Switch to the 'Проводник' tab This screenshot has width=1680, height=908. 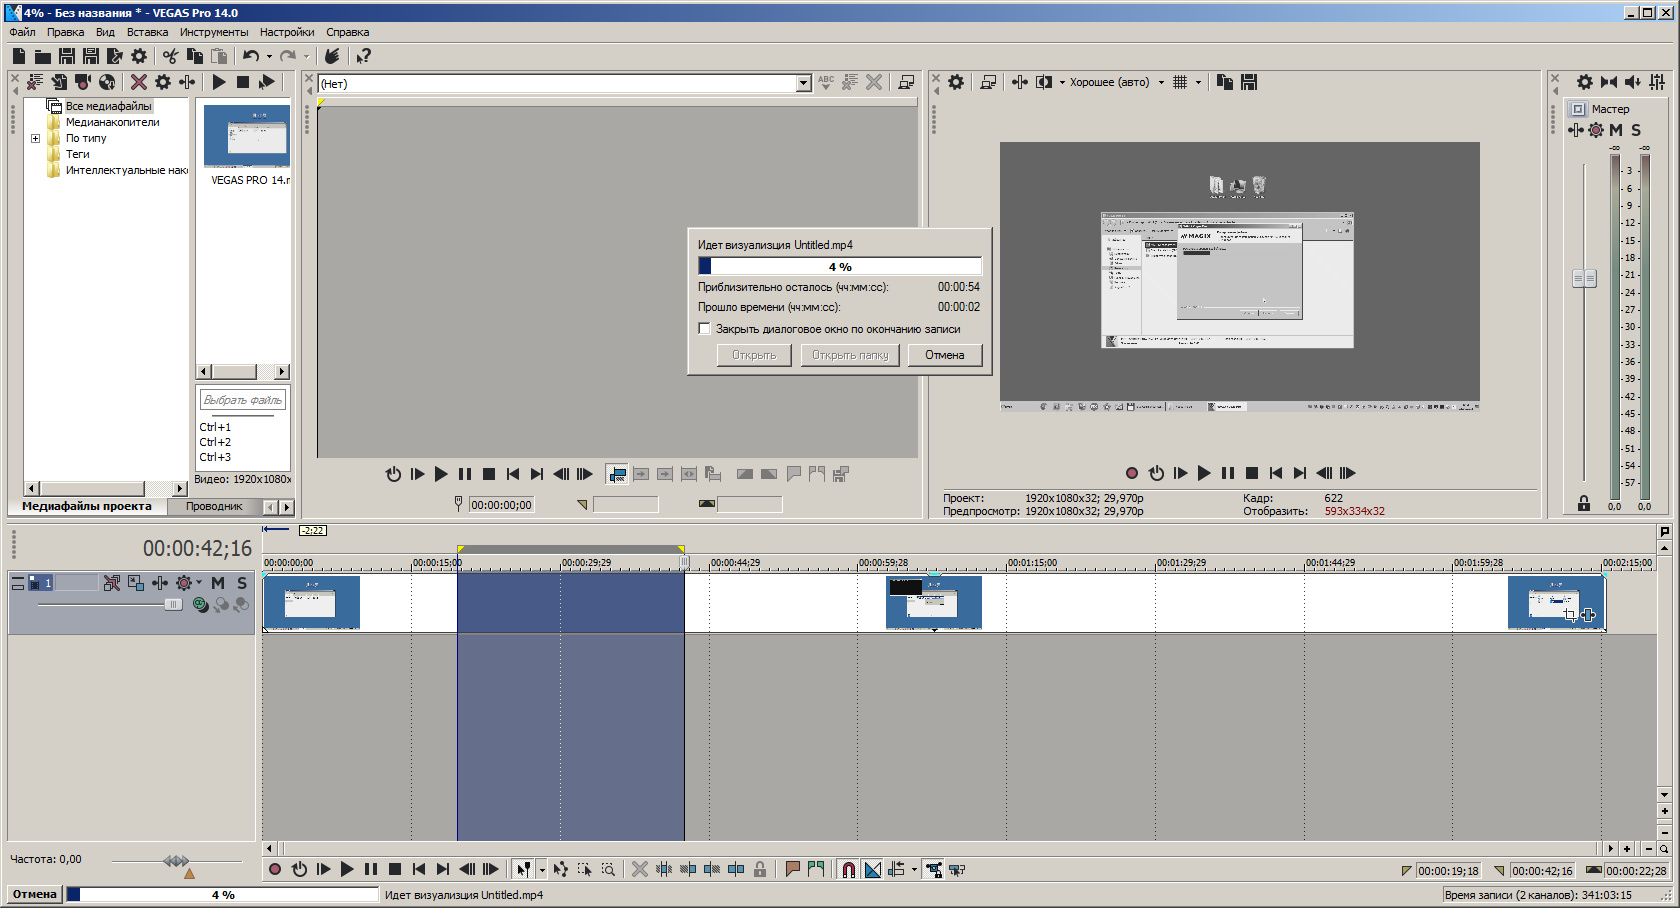pos(214,506)
